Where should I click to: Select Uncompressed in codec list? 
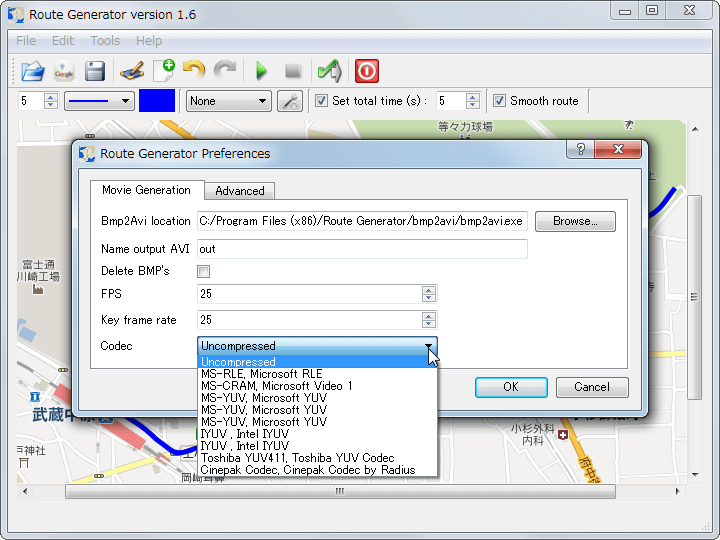point(317,362)
